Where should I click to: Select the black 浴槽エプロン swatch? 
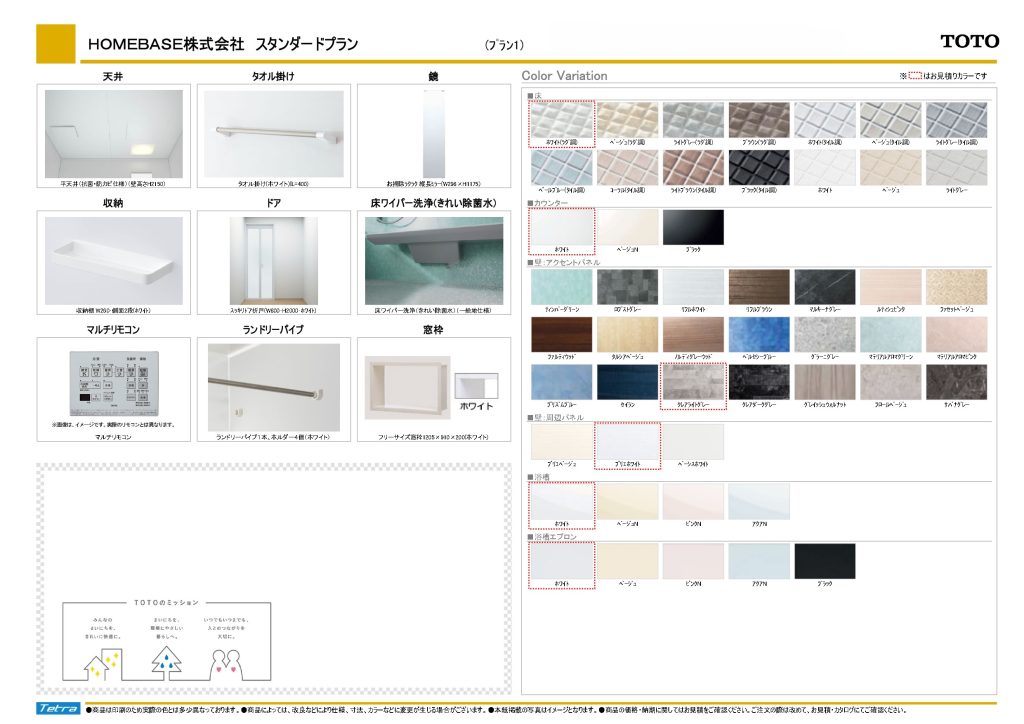pos(825,561)
